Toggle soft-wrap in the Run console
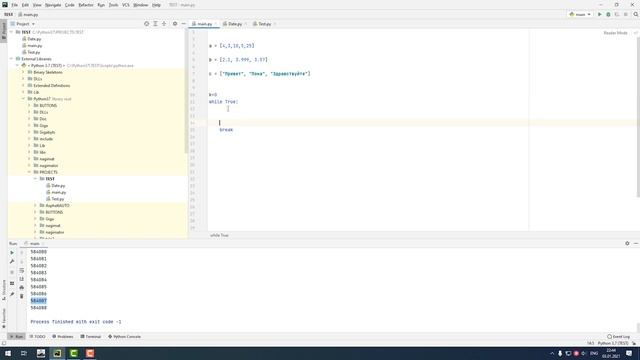640x360 pixels. point(22,270)
